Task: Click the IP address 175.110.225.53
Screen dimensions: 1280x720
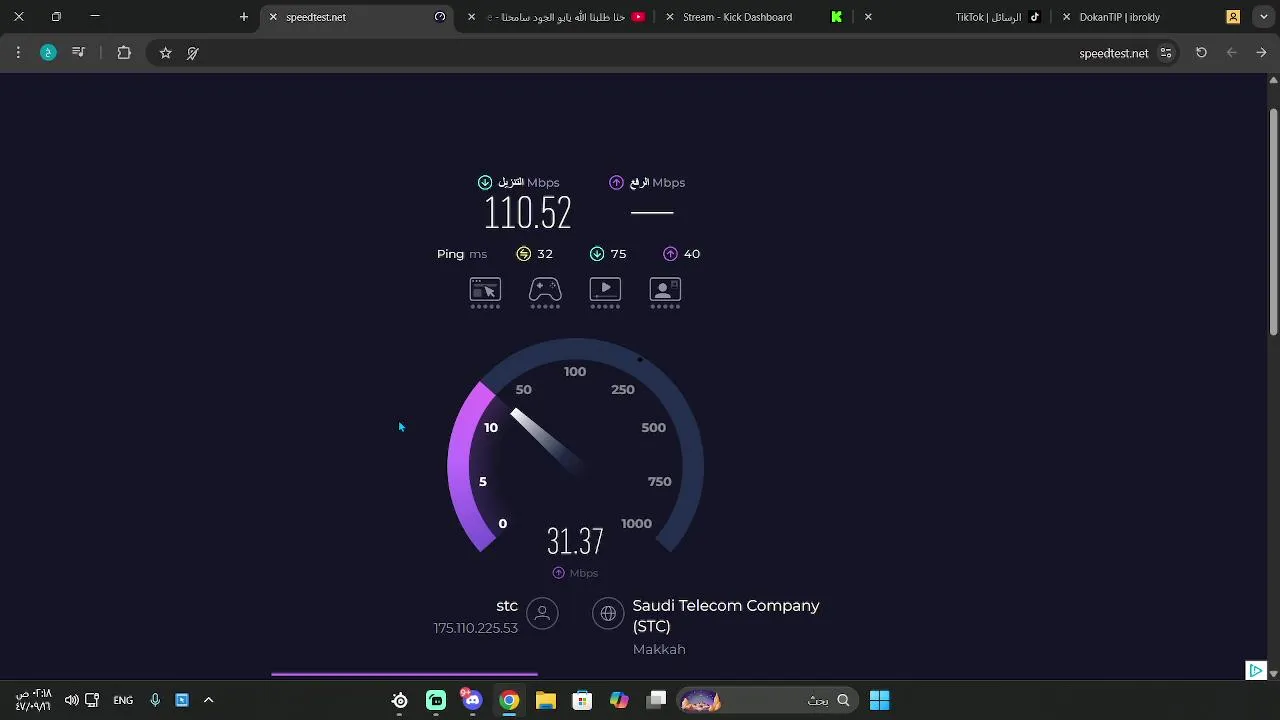Action: click(475, 628)
